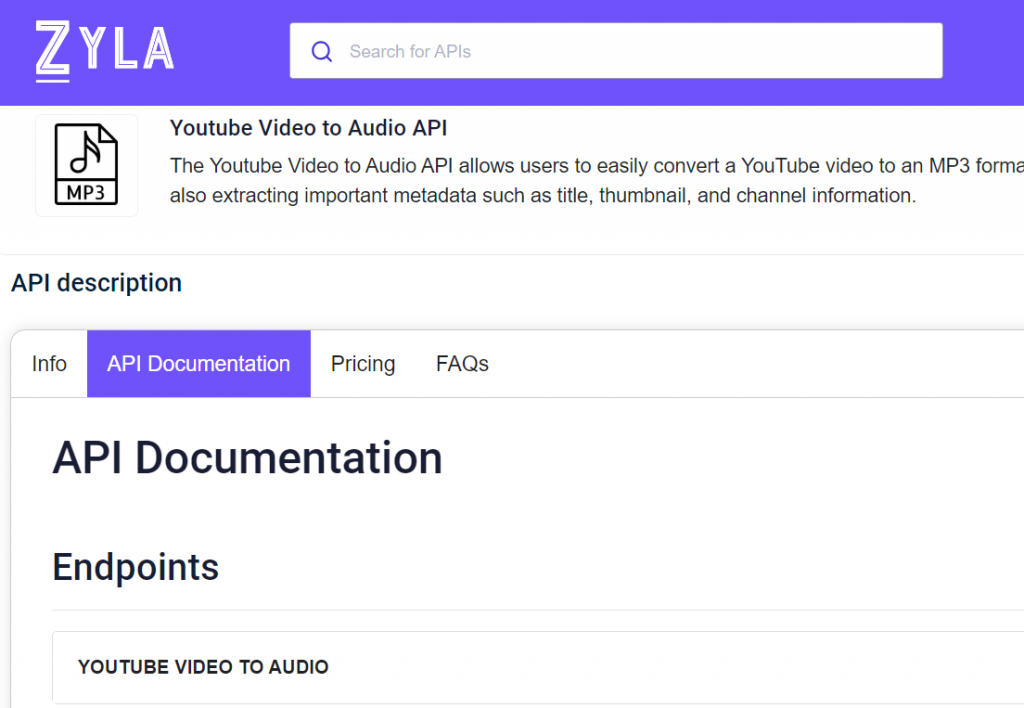This screenshot has width=1024, height=708.
Task: Focus the Search for APIs field
Action: 616,51
